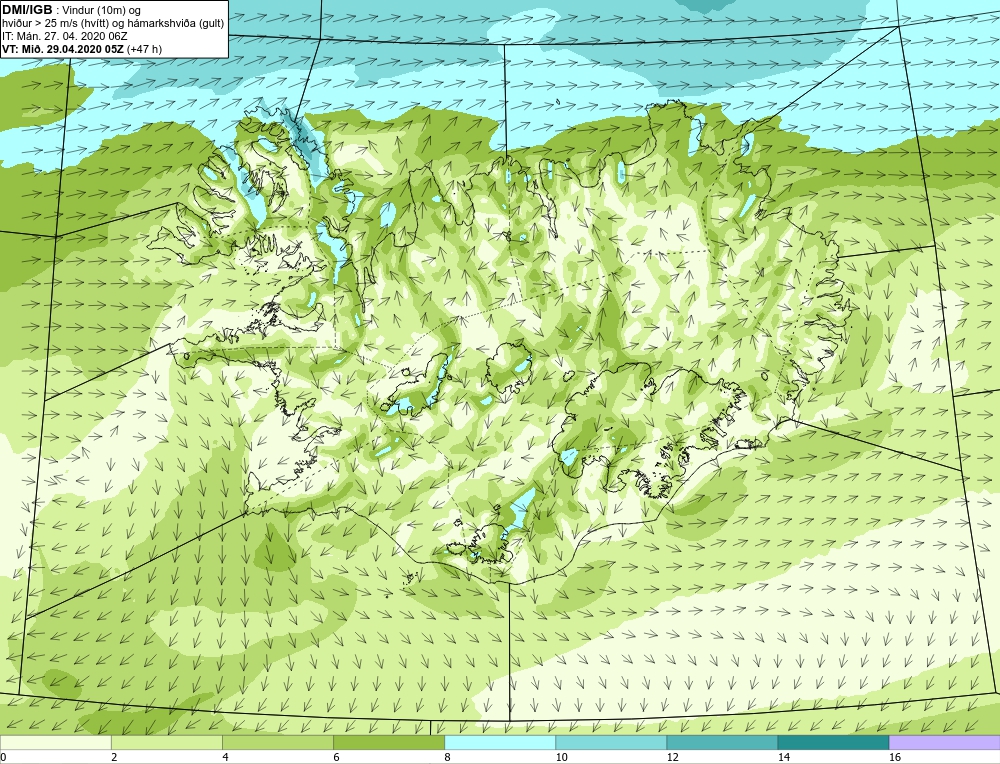This screenshot has height=764, width=1000.
Task: Click the 14–16 m/s dark teal swatch
Action: coord(833,742)
